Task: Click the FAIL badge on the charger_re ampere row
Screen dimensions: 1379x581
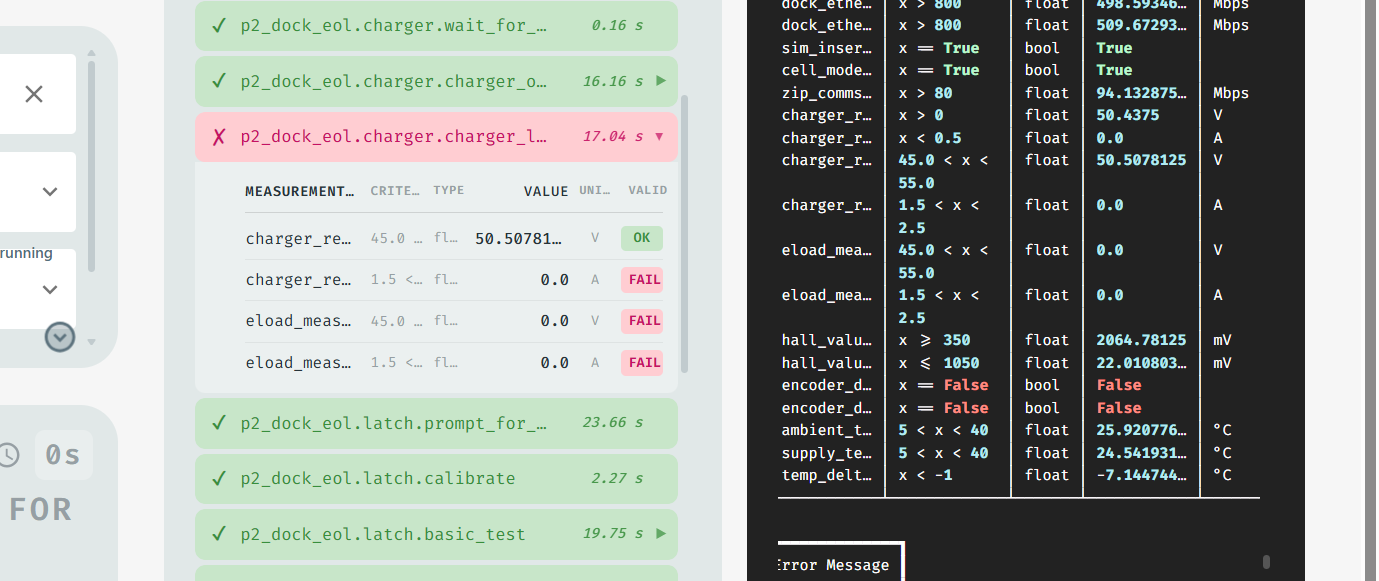Action: point(642,280)
